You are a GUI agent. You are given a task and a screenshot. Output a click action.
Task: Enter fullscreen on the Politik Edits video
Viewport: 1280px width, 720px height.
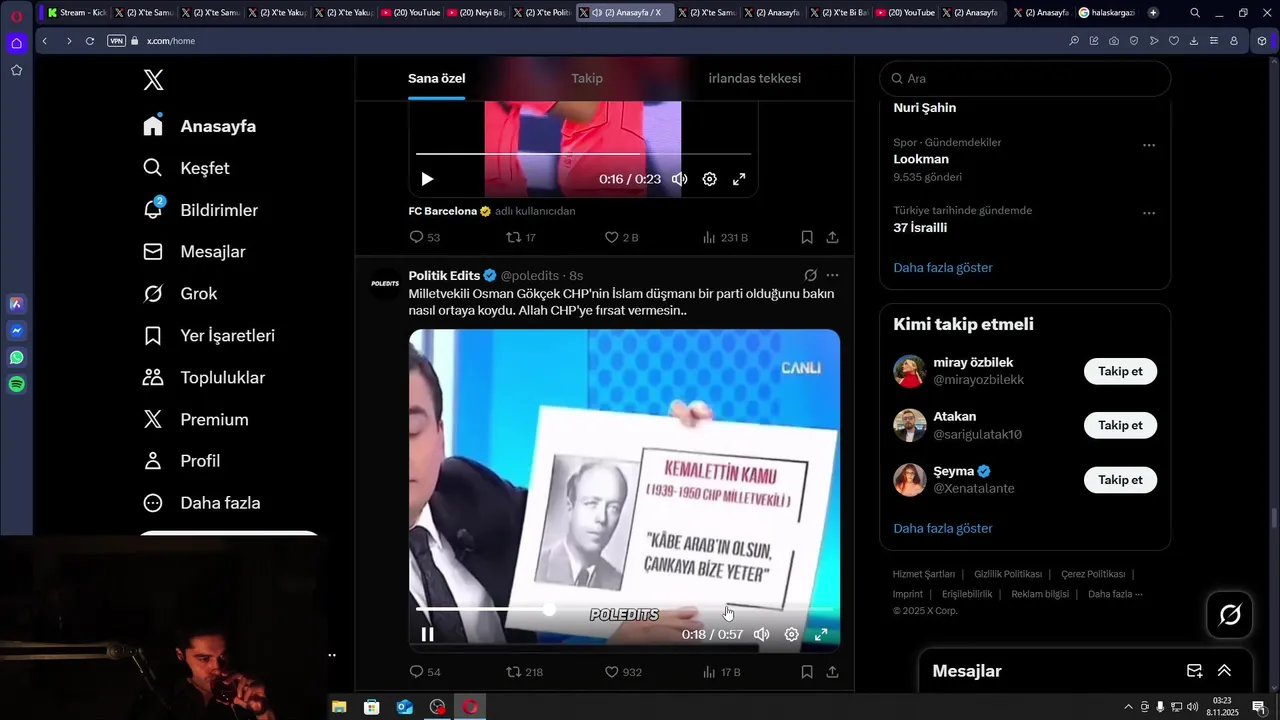point(821,634)
